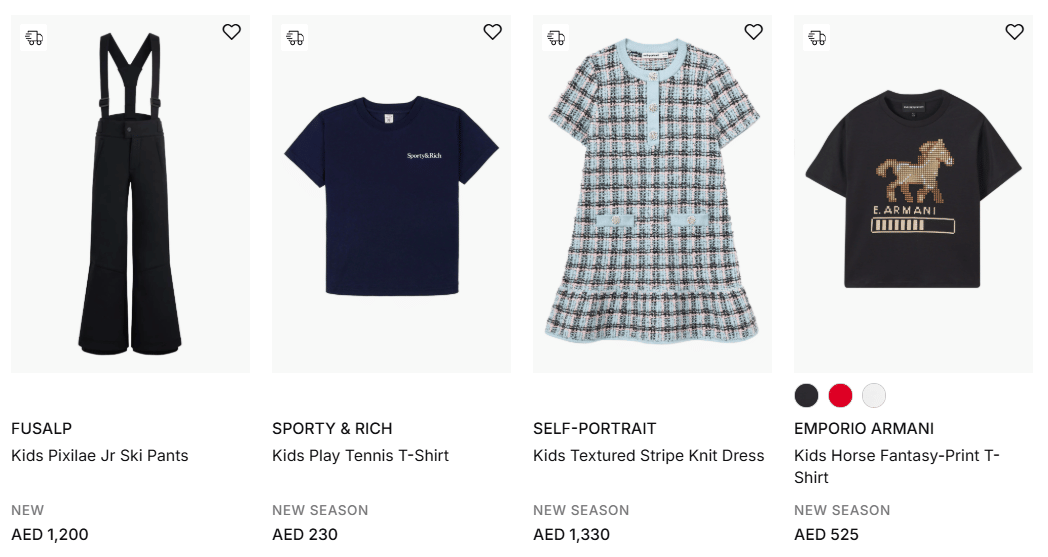The height and width of the screenshot is (557, 1048).
Task: Pick the white color swatch
Action: pos(874,395)
